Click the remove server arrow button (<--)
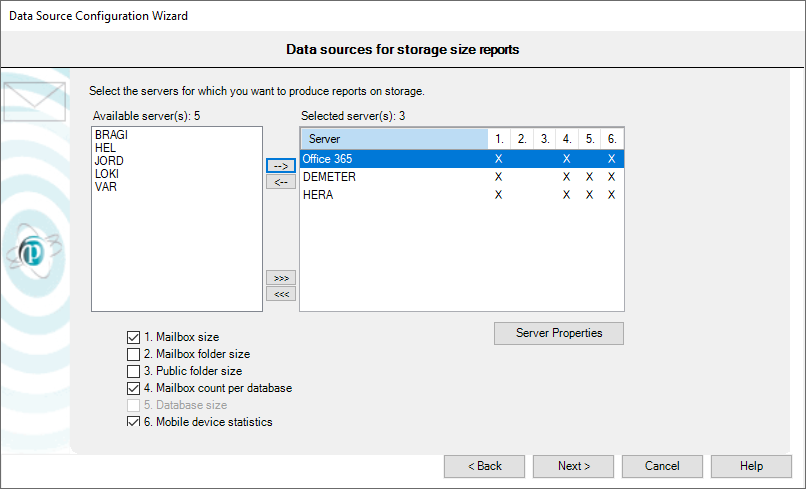This screenshot has width=806, height=489. pos(281,182)
